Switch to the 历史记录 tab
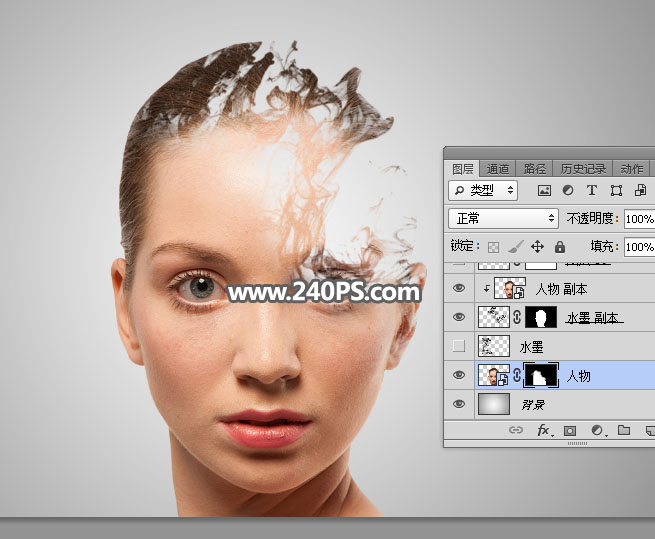Screen dimensions: 655x539 (582, 169)
